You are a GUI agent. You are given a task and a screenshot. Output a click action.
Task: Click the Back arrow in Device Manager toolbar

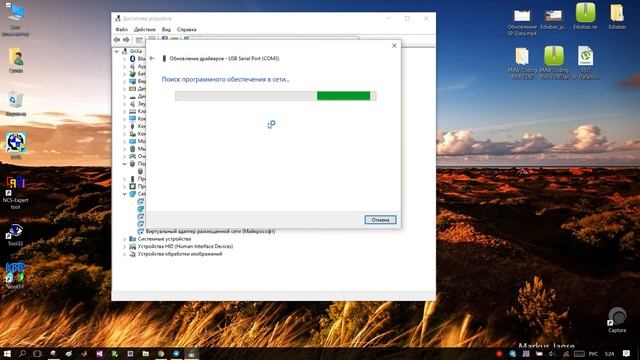coord(117,40)
